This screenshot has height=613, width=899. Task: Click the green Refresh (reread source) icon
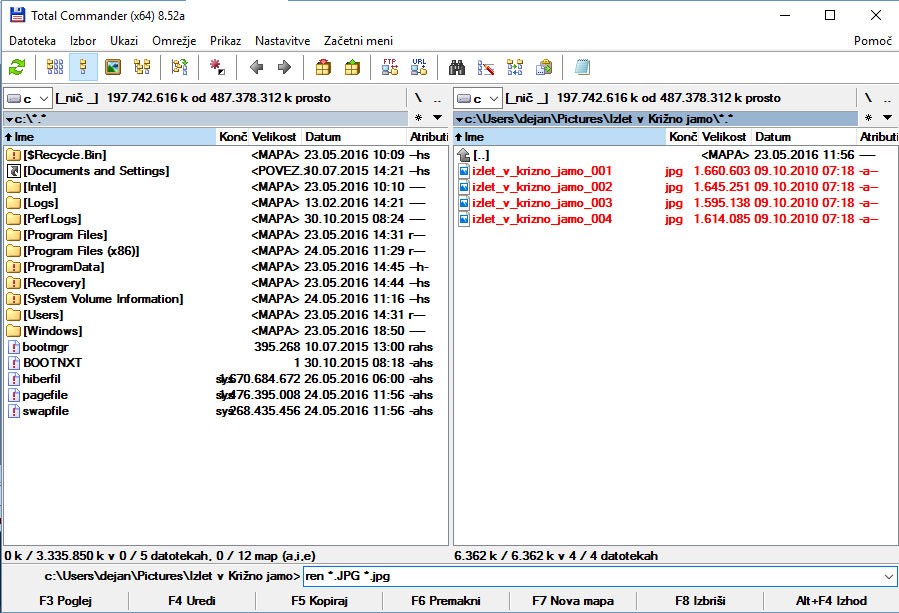click(17, 67)
